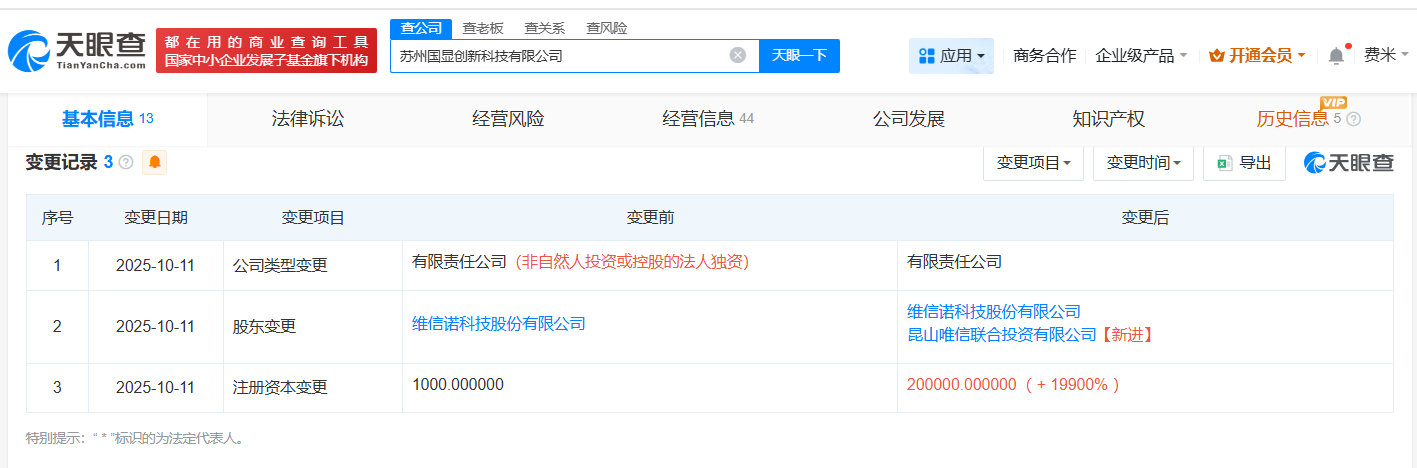
Task: Expand the 企业级产品 dropdown
Action: (x=1141, y=56)
